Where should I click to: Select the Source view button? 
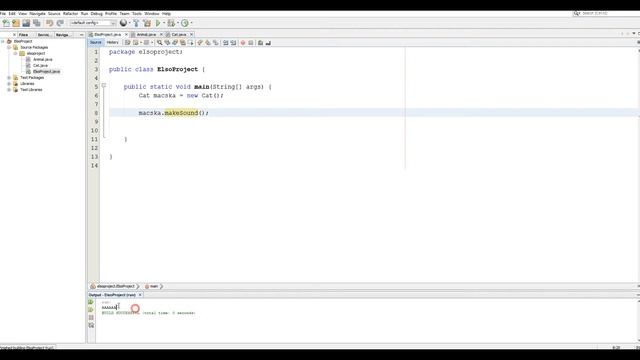click(96, 42)
